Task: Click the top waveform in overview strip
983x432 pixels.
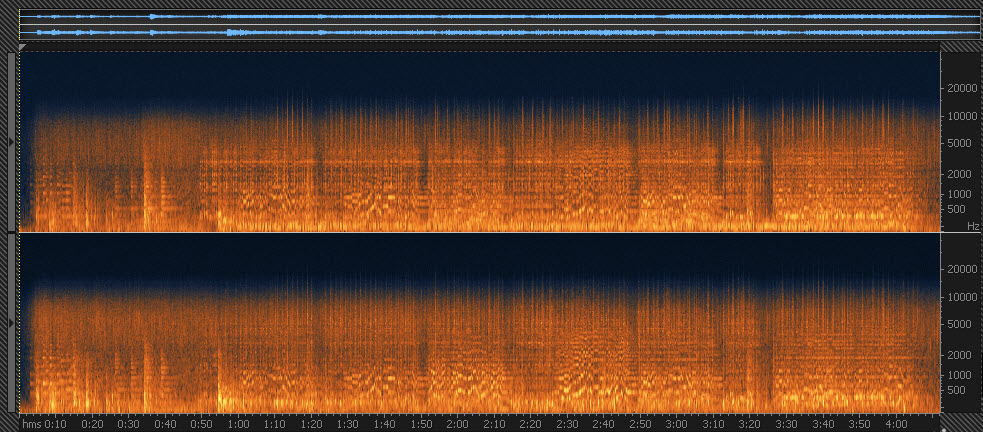Action: coord(498,16)
